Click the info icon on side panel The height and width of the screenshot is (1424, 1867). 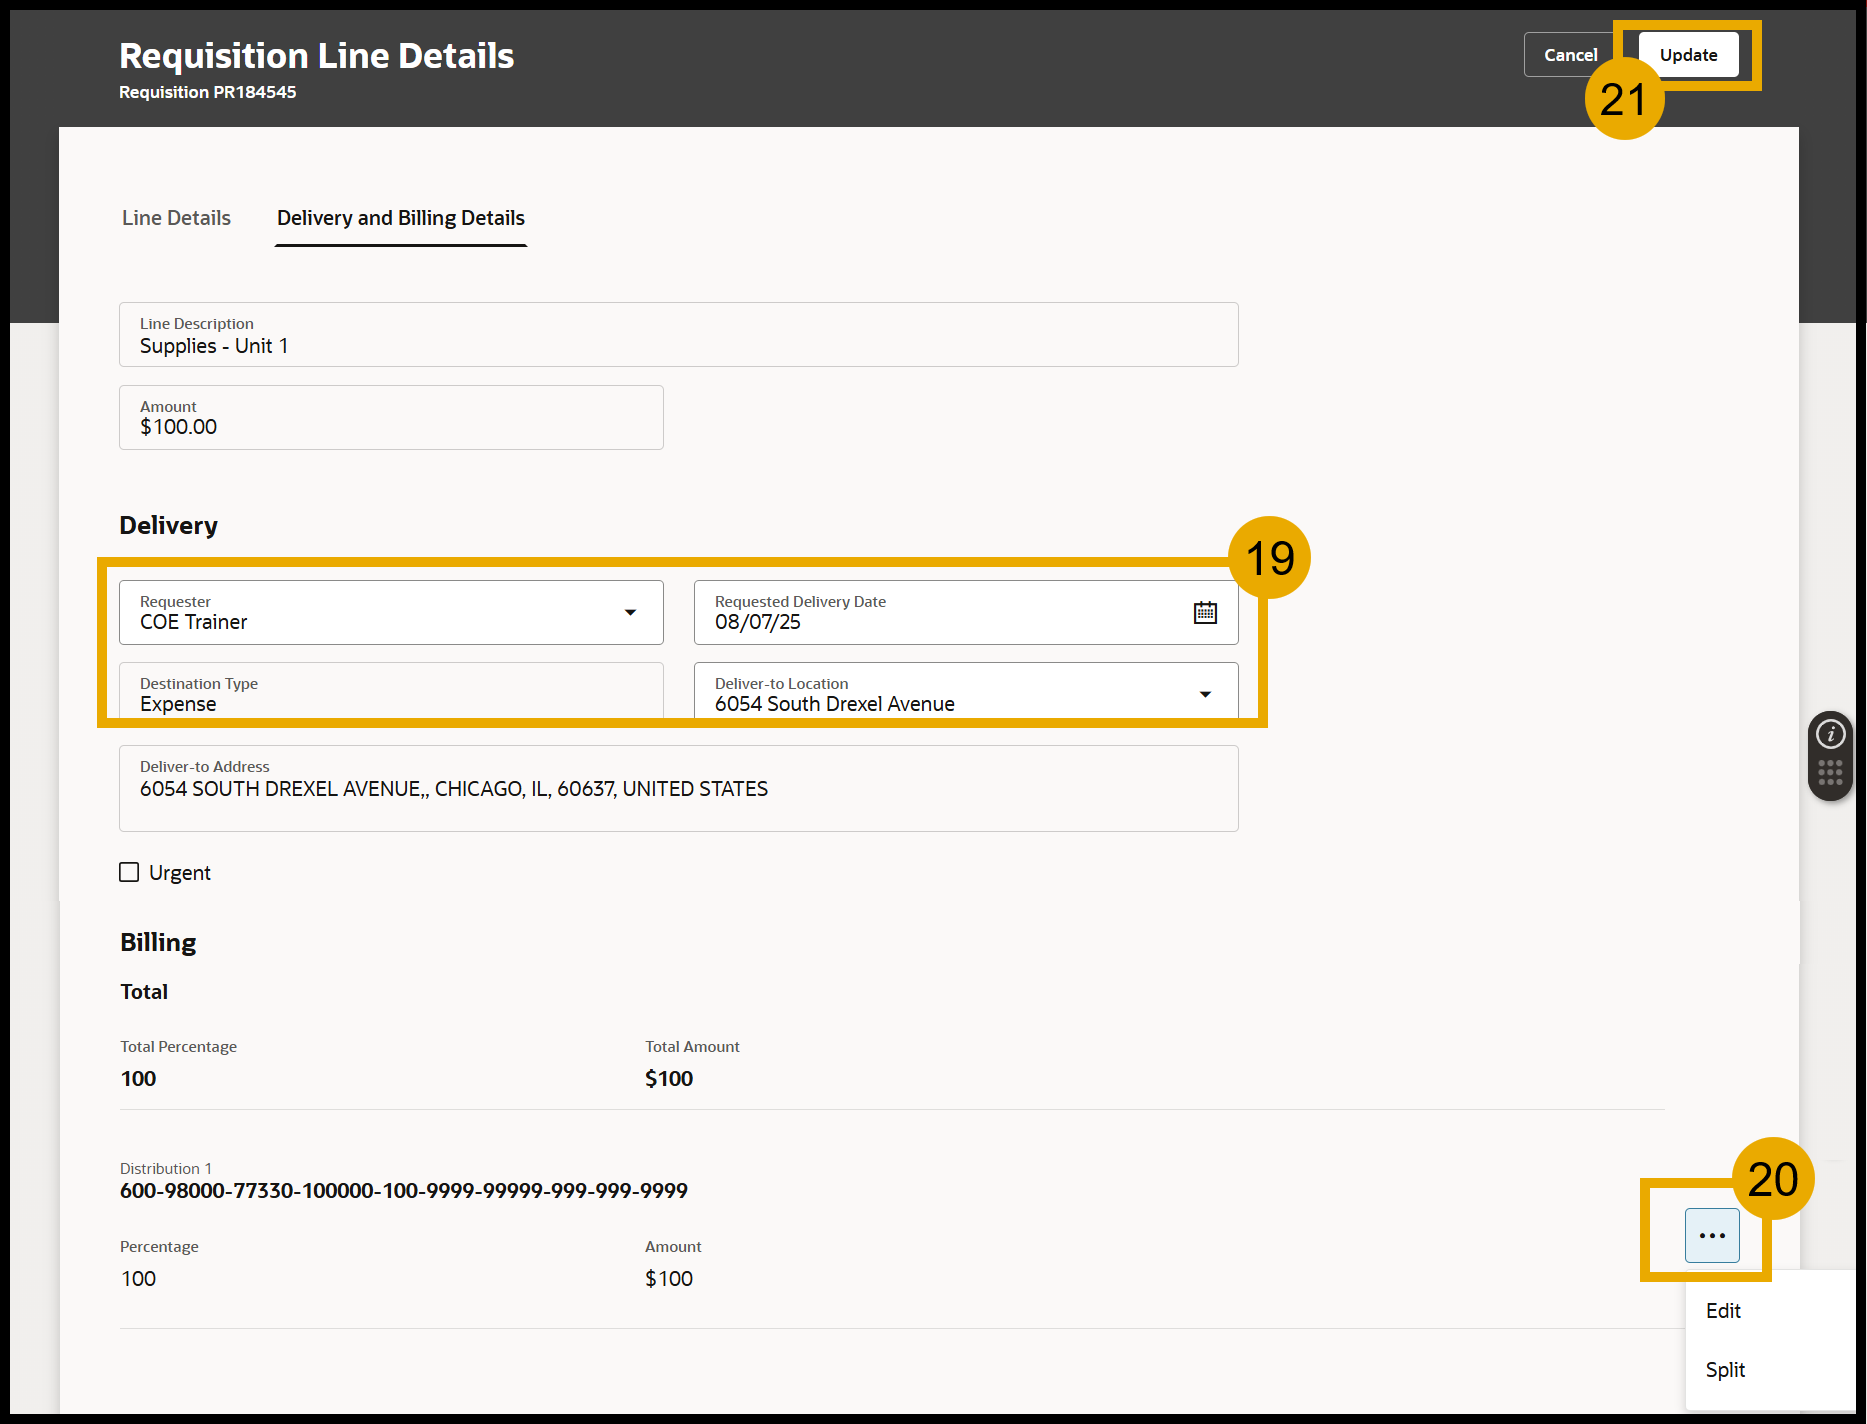(1830, 735)
